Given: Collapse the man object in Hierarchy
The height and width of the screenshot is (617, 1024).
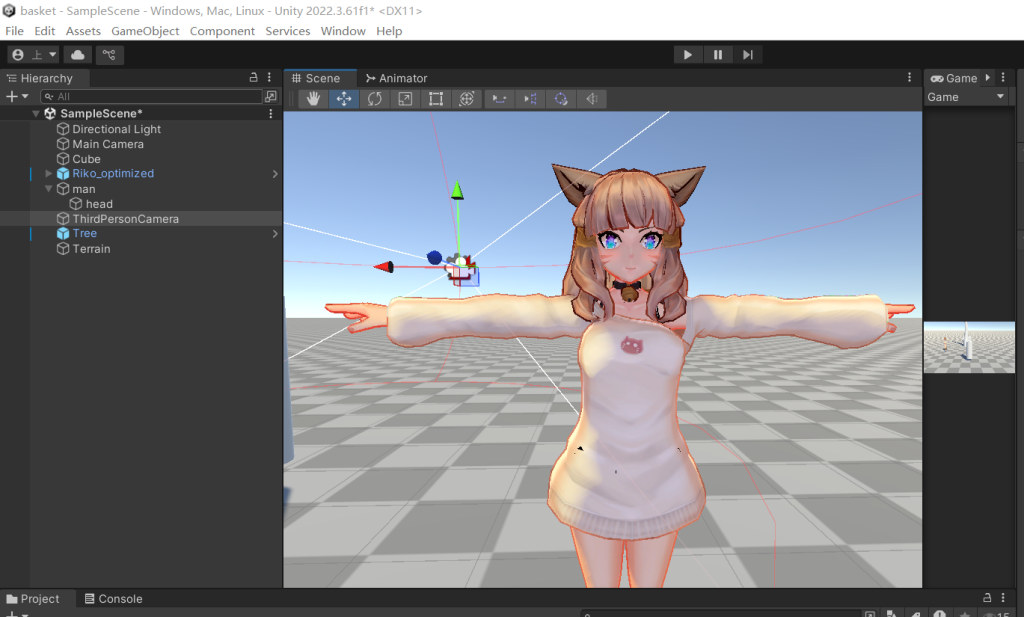Looking at the screenshot, I should pyautogui.click(x=49, y=189).
